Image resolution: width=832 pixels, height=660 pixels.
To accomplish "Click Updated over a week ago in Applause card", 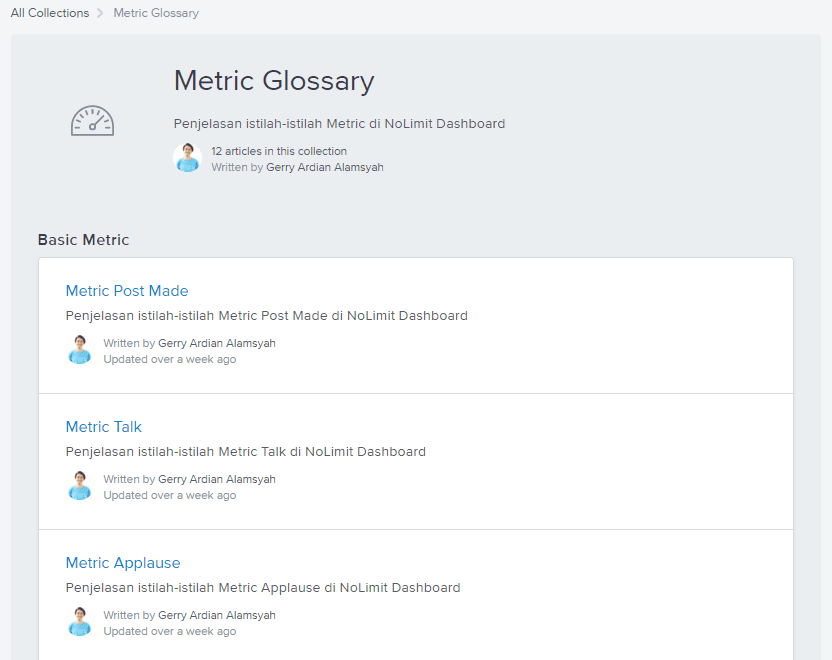I will [170, 631].
